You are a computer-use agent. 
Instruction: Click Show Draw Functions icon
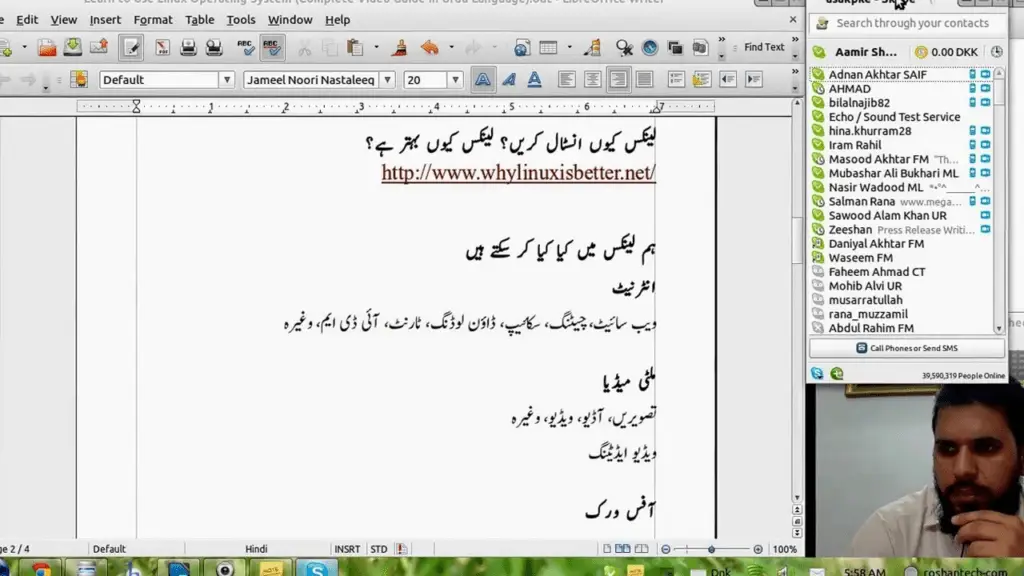[592, 47]
